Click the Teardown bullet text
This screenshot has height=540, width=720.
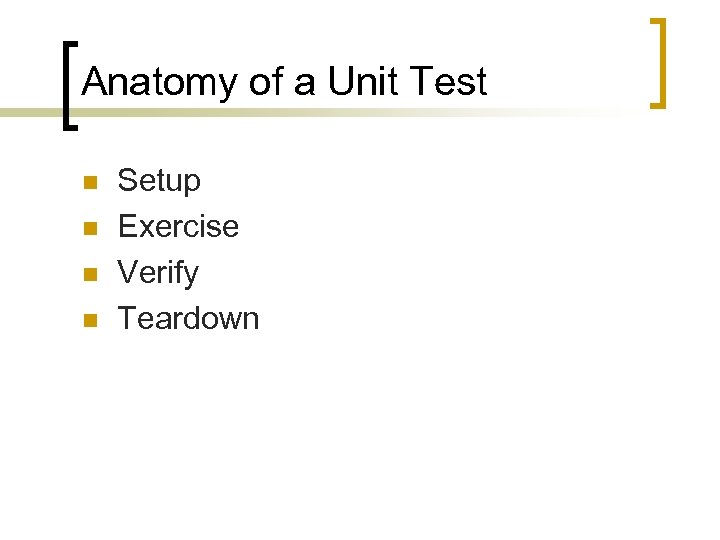click(188, 319)
